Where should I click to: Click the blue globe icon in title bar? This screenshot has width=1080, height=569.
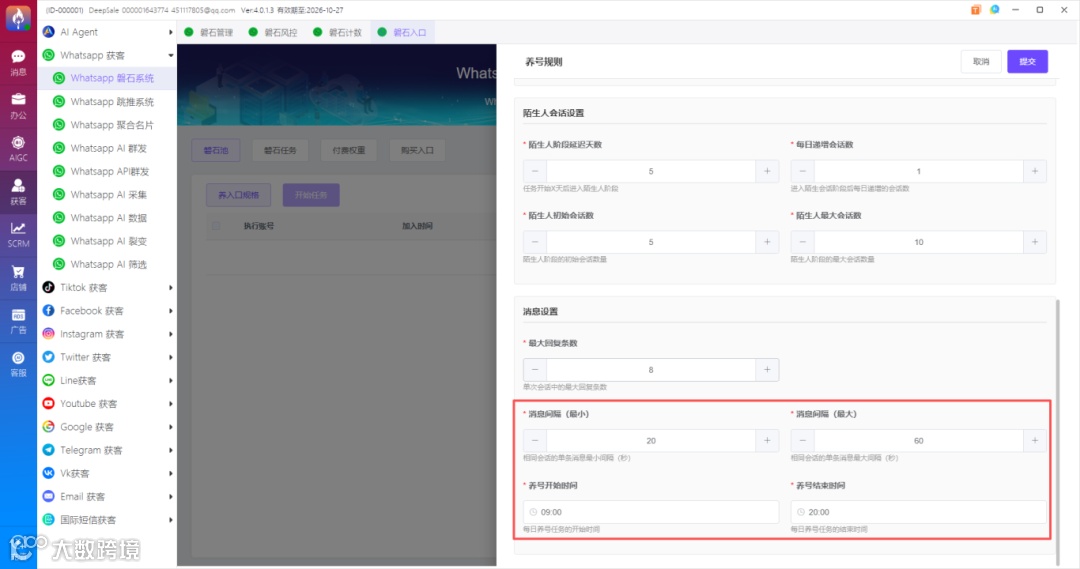(995, 10)
